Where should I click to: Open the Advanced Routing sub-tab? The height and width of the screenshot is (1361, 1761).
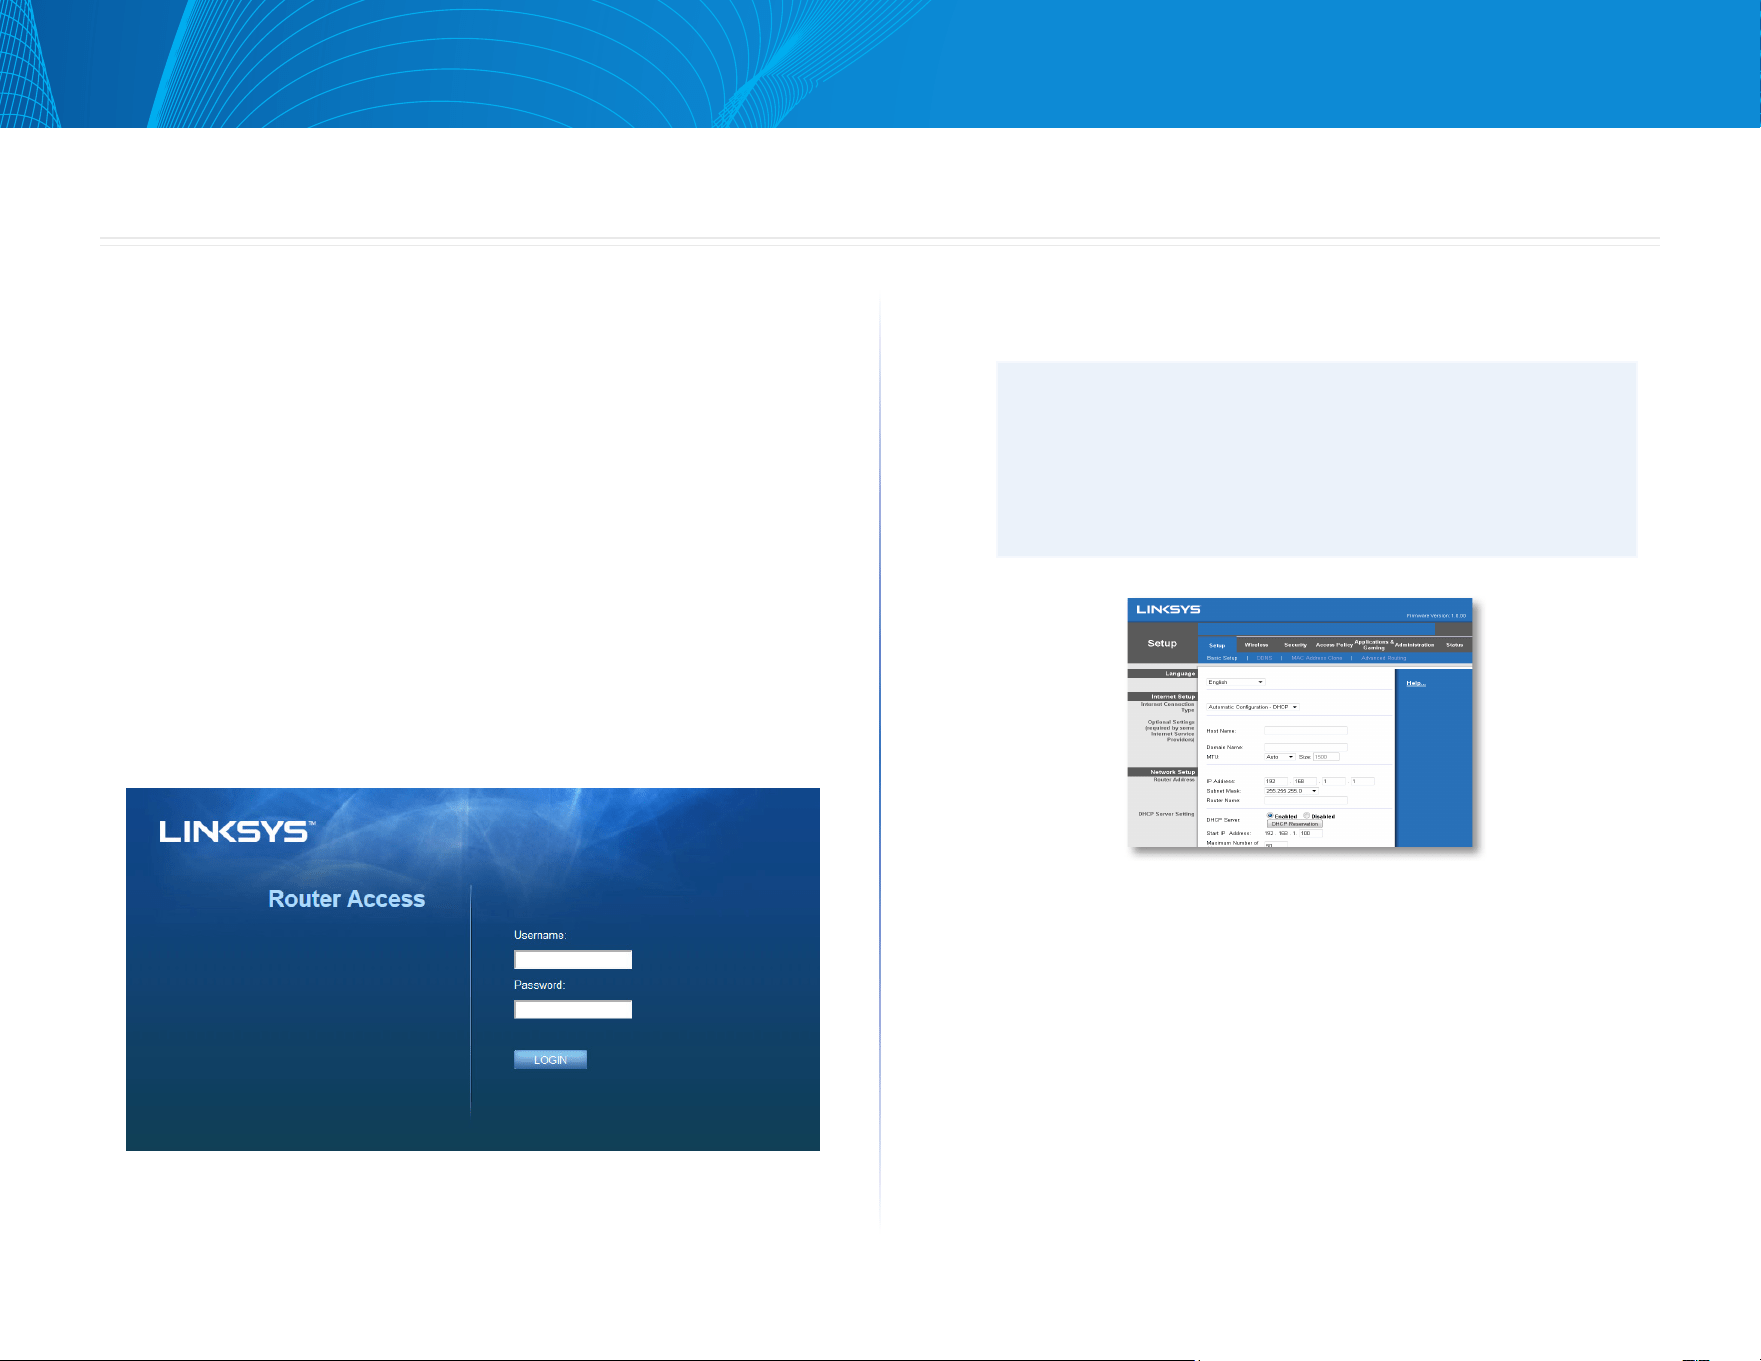coord(1384,658)
